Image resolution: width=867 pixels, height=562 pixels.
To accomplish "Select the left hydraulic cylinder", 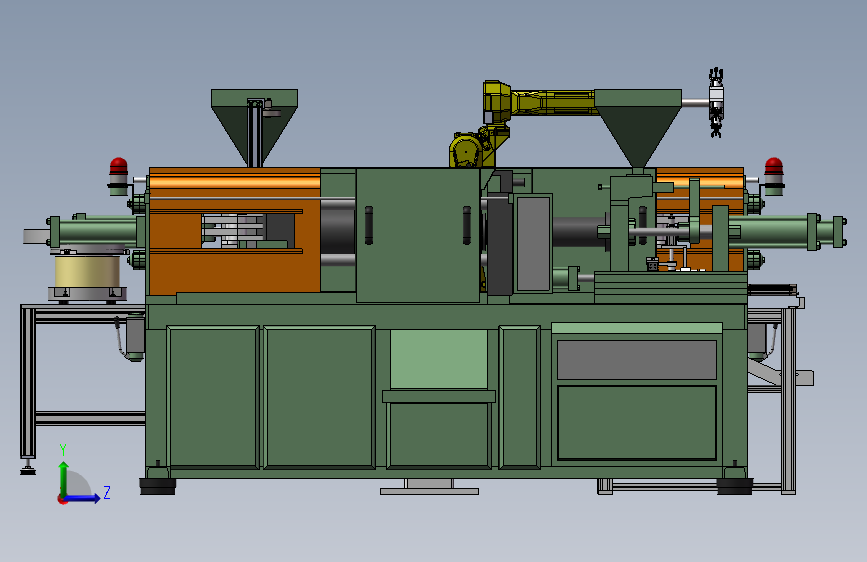I will click(92, 232).
